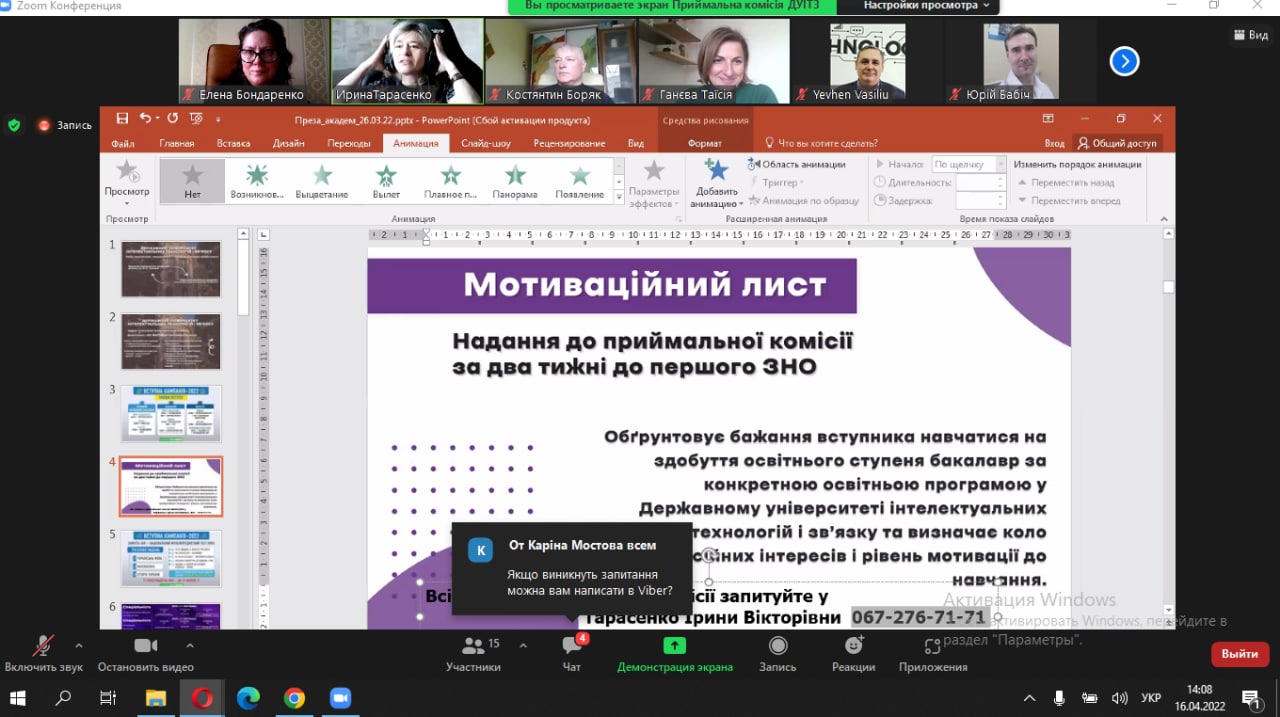
Task: Open 'Область анимации' pane
Action: 796,164
